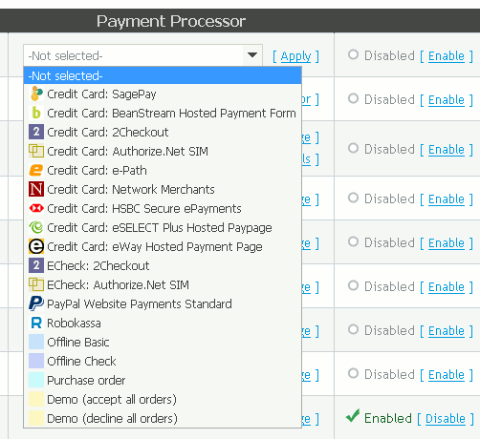Image resolution: width=480 pixels, height=439 pixels.
Task: Select the Offline Check color swatch
Action: [x=36, y=361]
